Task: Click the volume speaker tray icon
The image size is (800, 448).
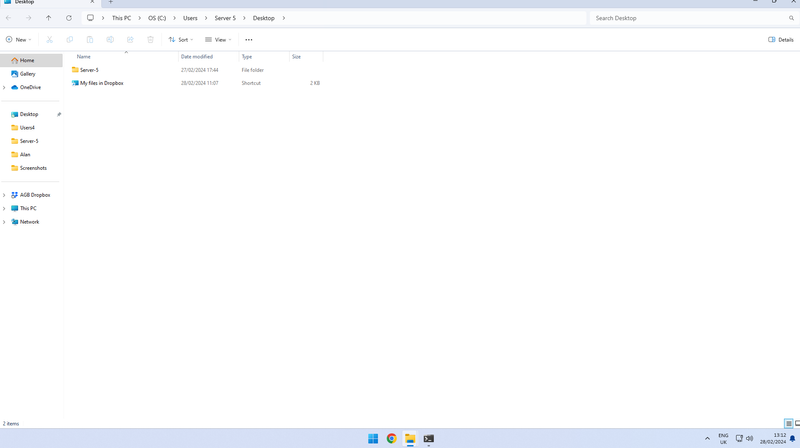Action: click(749, 438)
